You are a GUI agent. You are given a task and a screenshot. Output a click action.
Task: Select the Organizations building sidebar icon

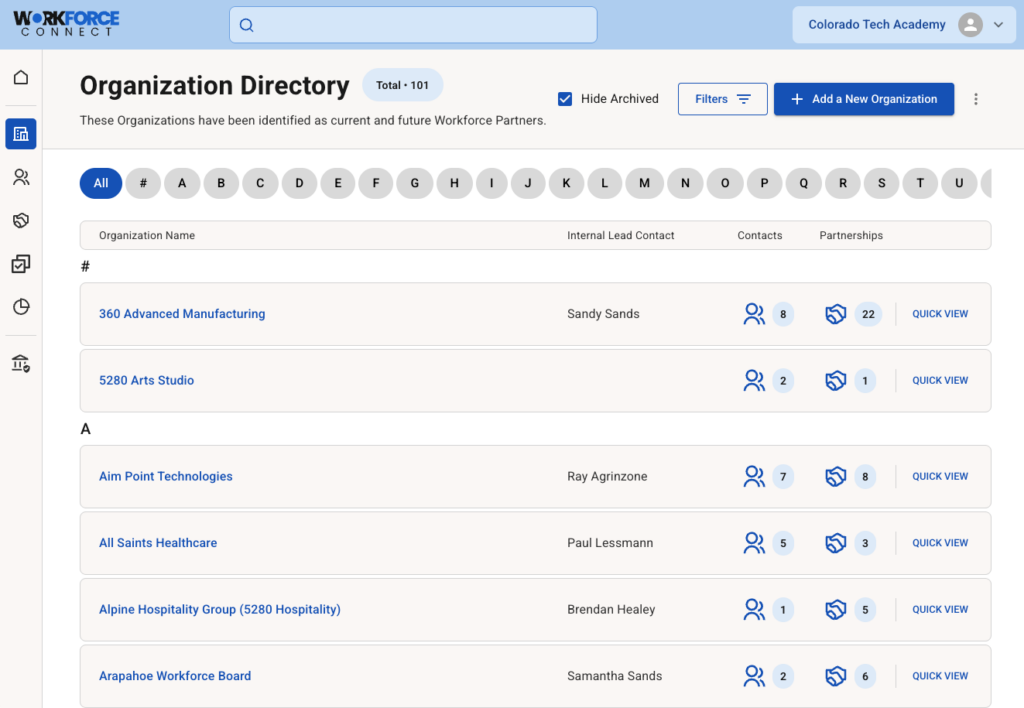pyautogui.click(x=21, y=134)
